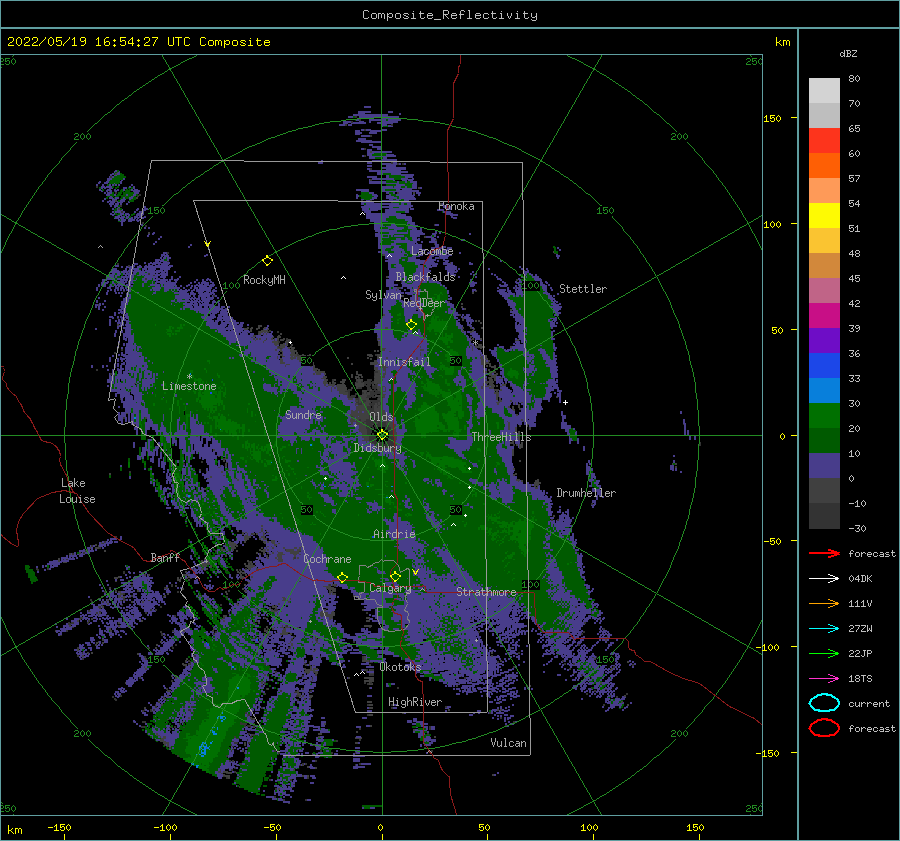Screen dimensions: 900x841
Task: Select the green 30 dBZ color swatch
Action: (824, 416)
